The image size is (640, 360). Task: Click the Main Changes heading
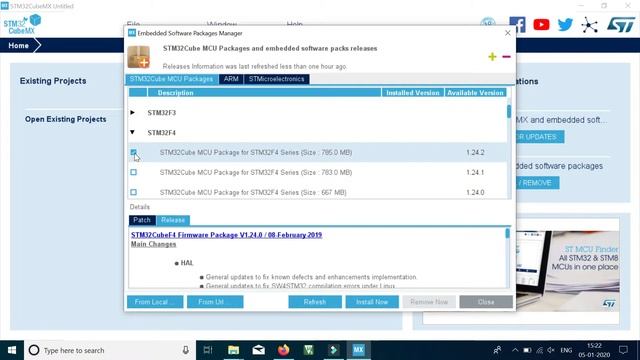tap(153, 244)
